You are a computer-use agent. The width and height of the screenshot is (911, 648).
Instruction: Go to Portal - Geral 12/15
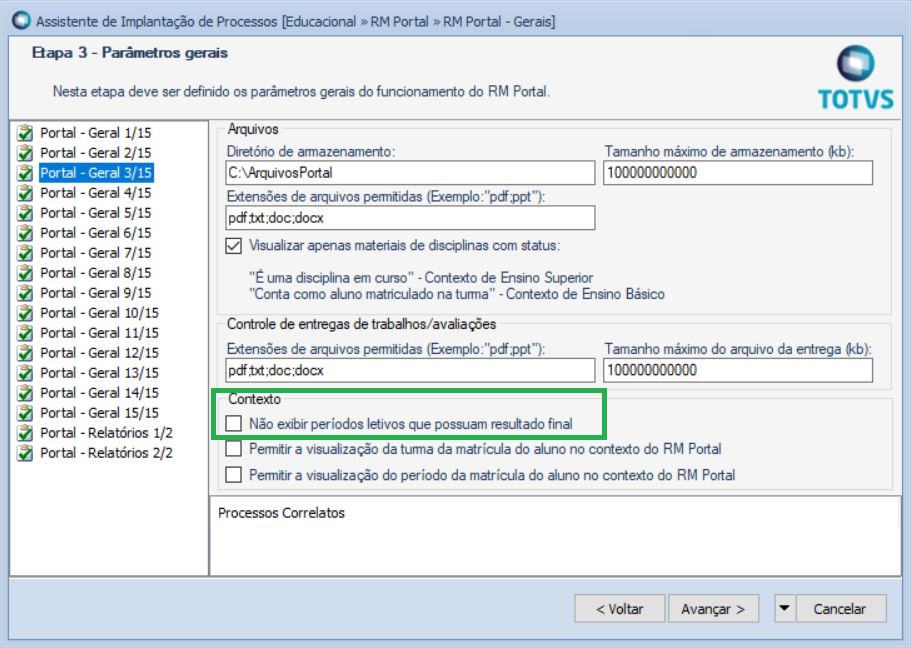(x=99, y=353)
